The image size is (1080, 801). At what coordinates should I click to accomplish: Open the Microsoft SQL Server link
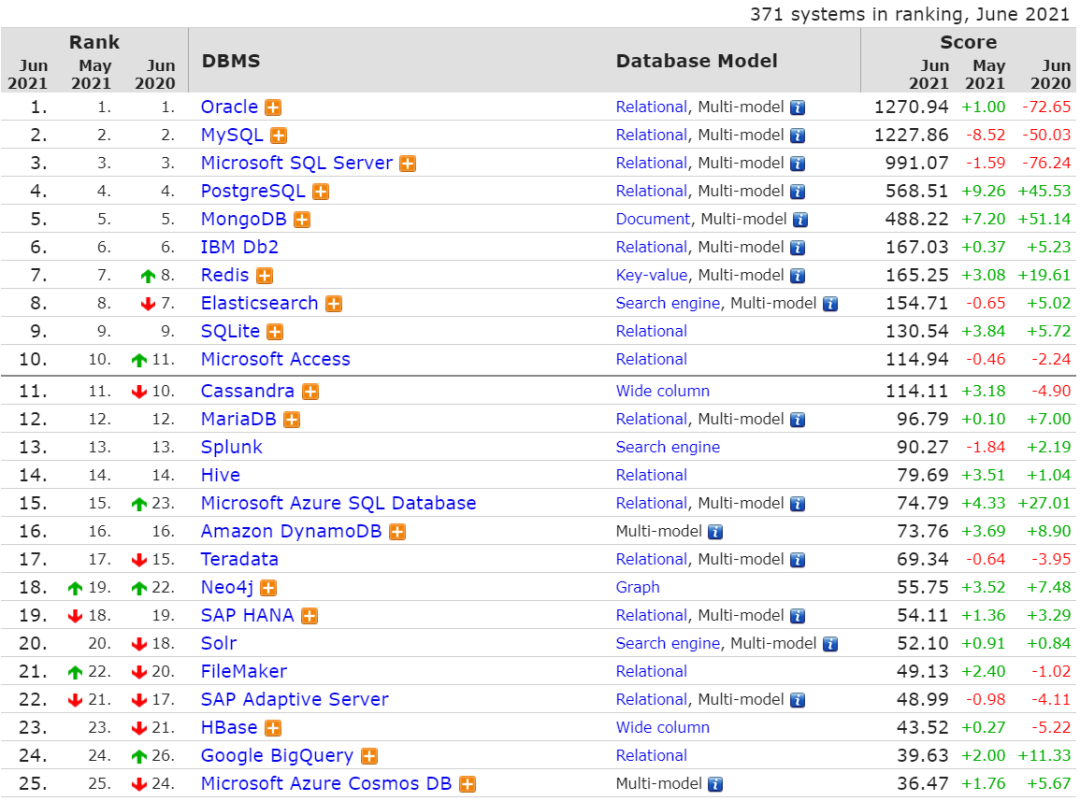coord(297,163)
